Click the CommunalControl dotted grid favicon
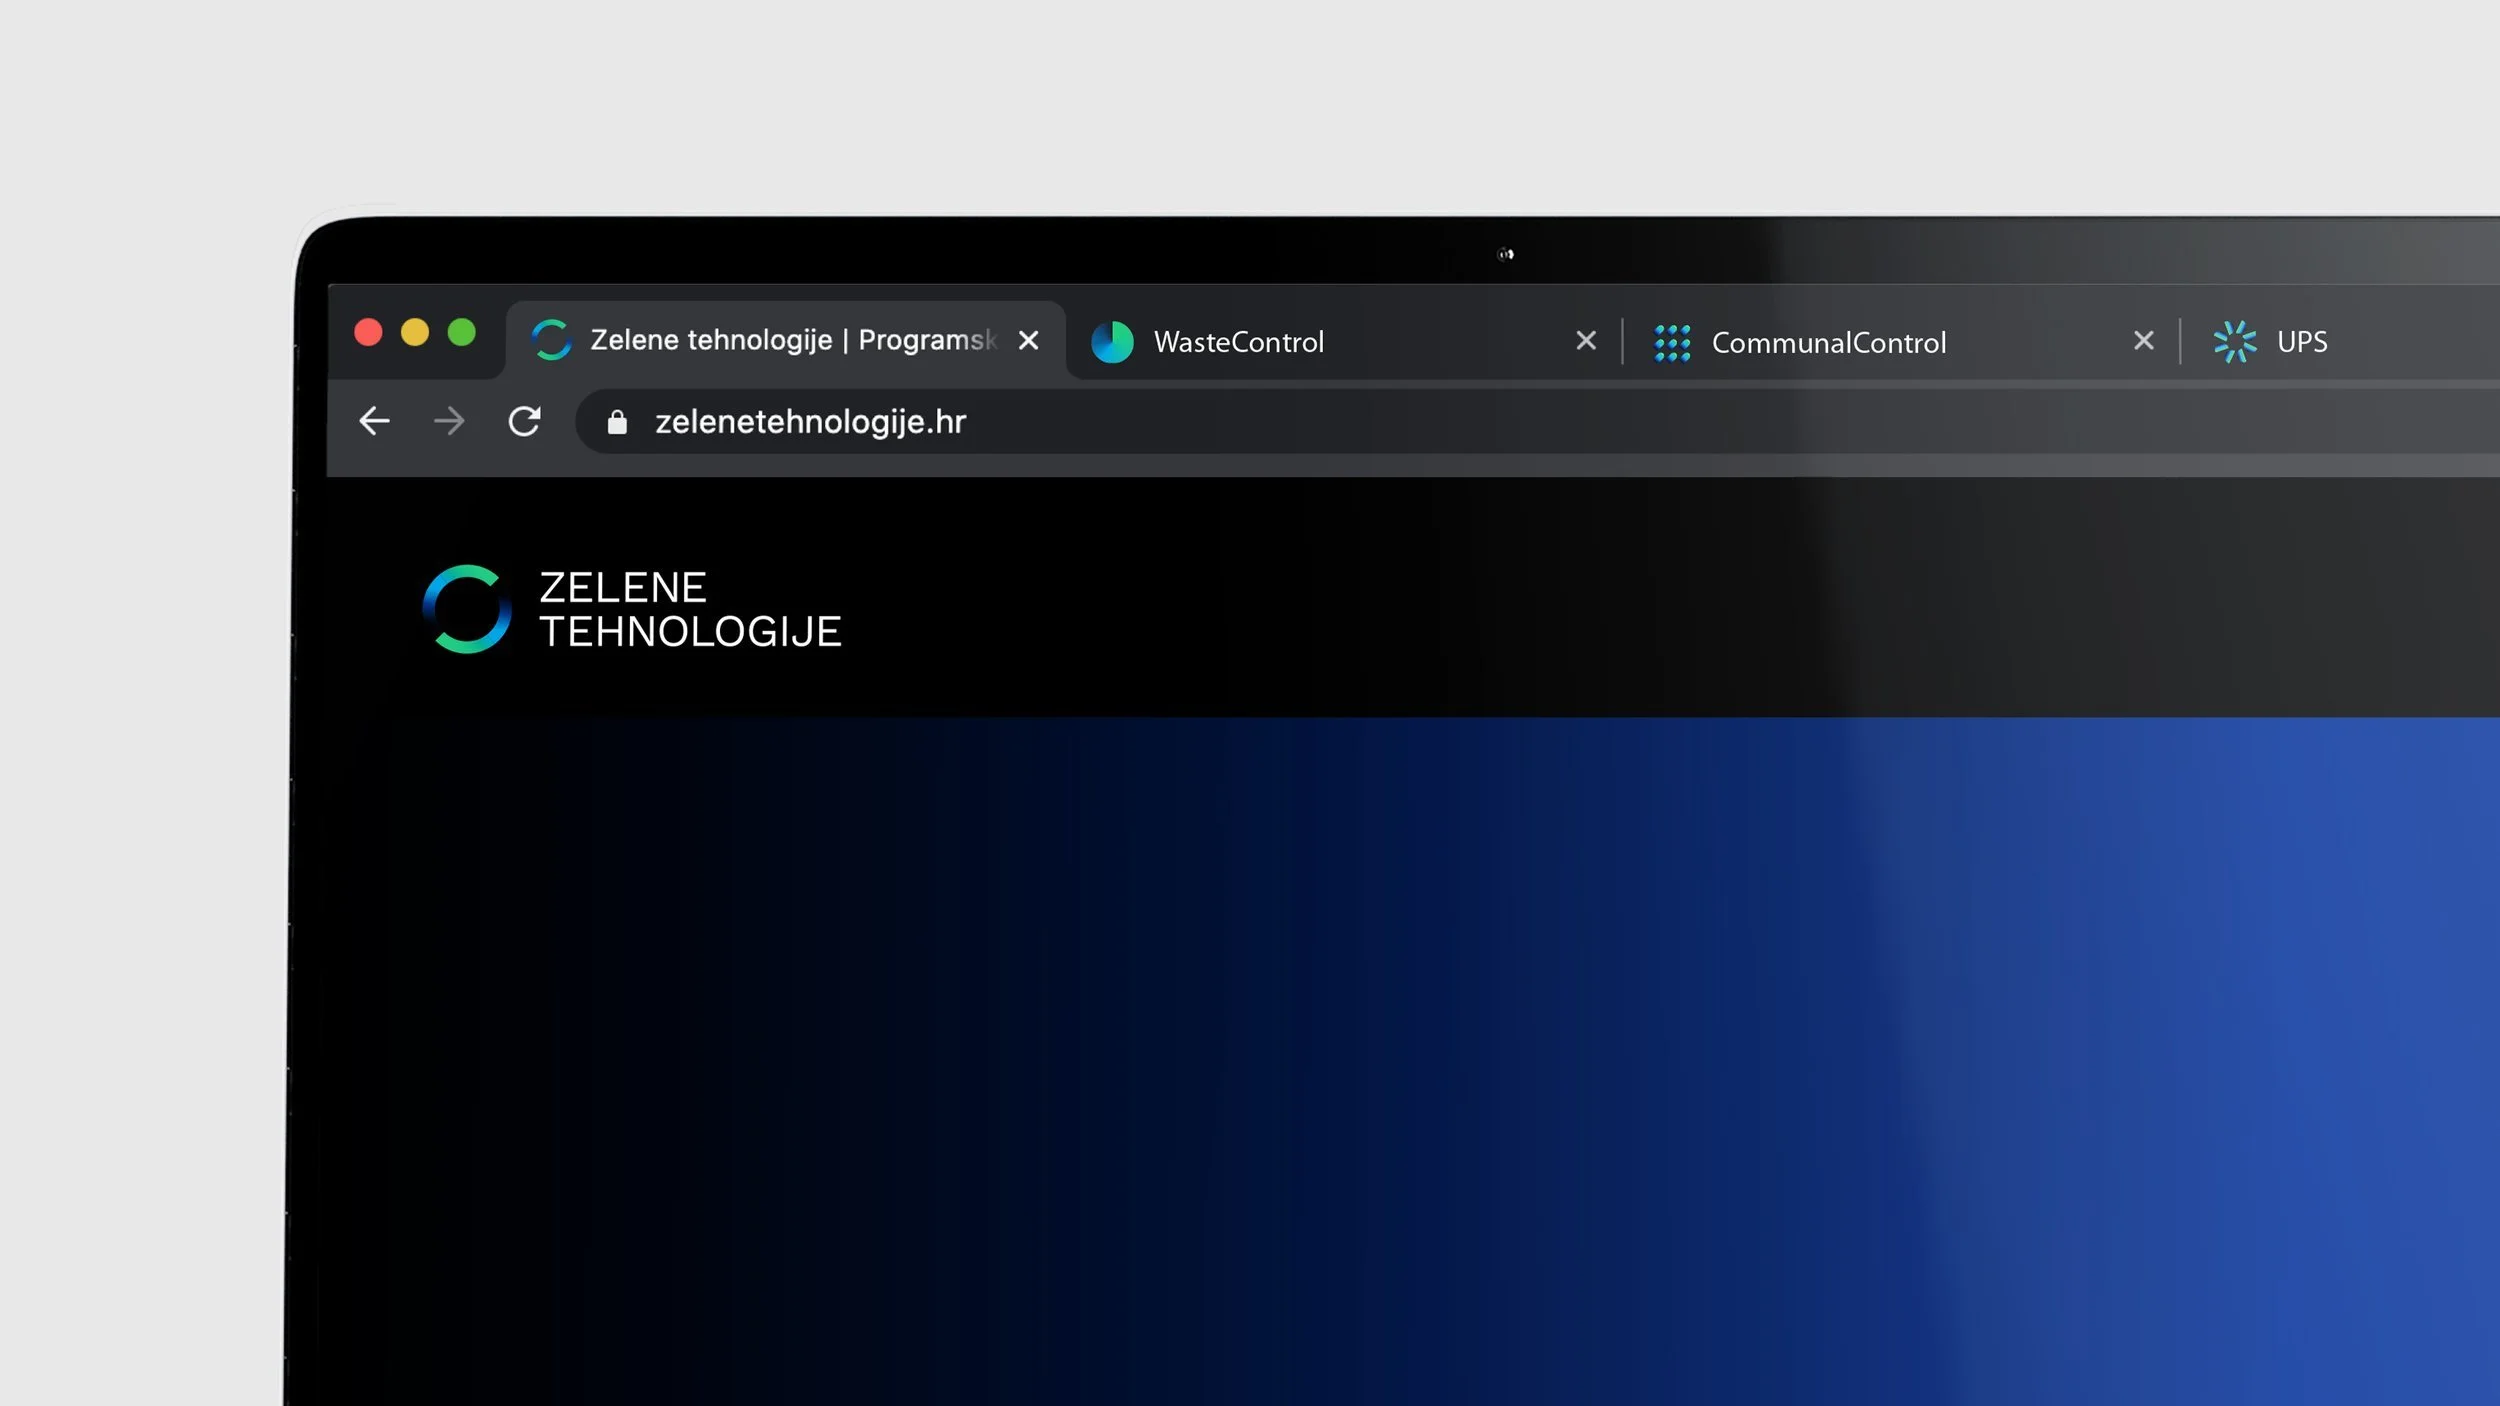Viewport: 2500px width, 1406px height. [x=1672, y=342]
